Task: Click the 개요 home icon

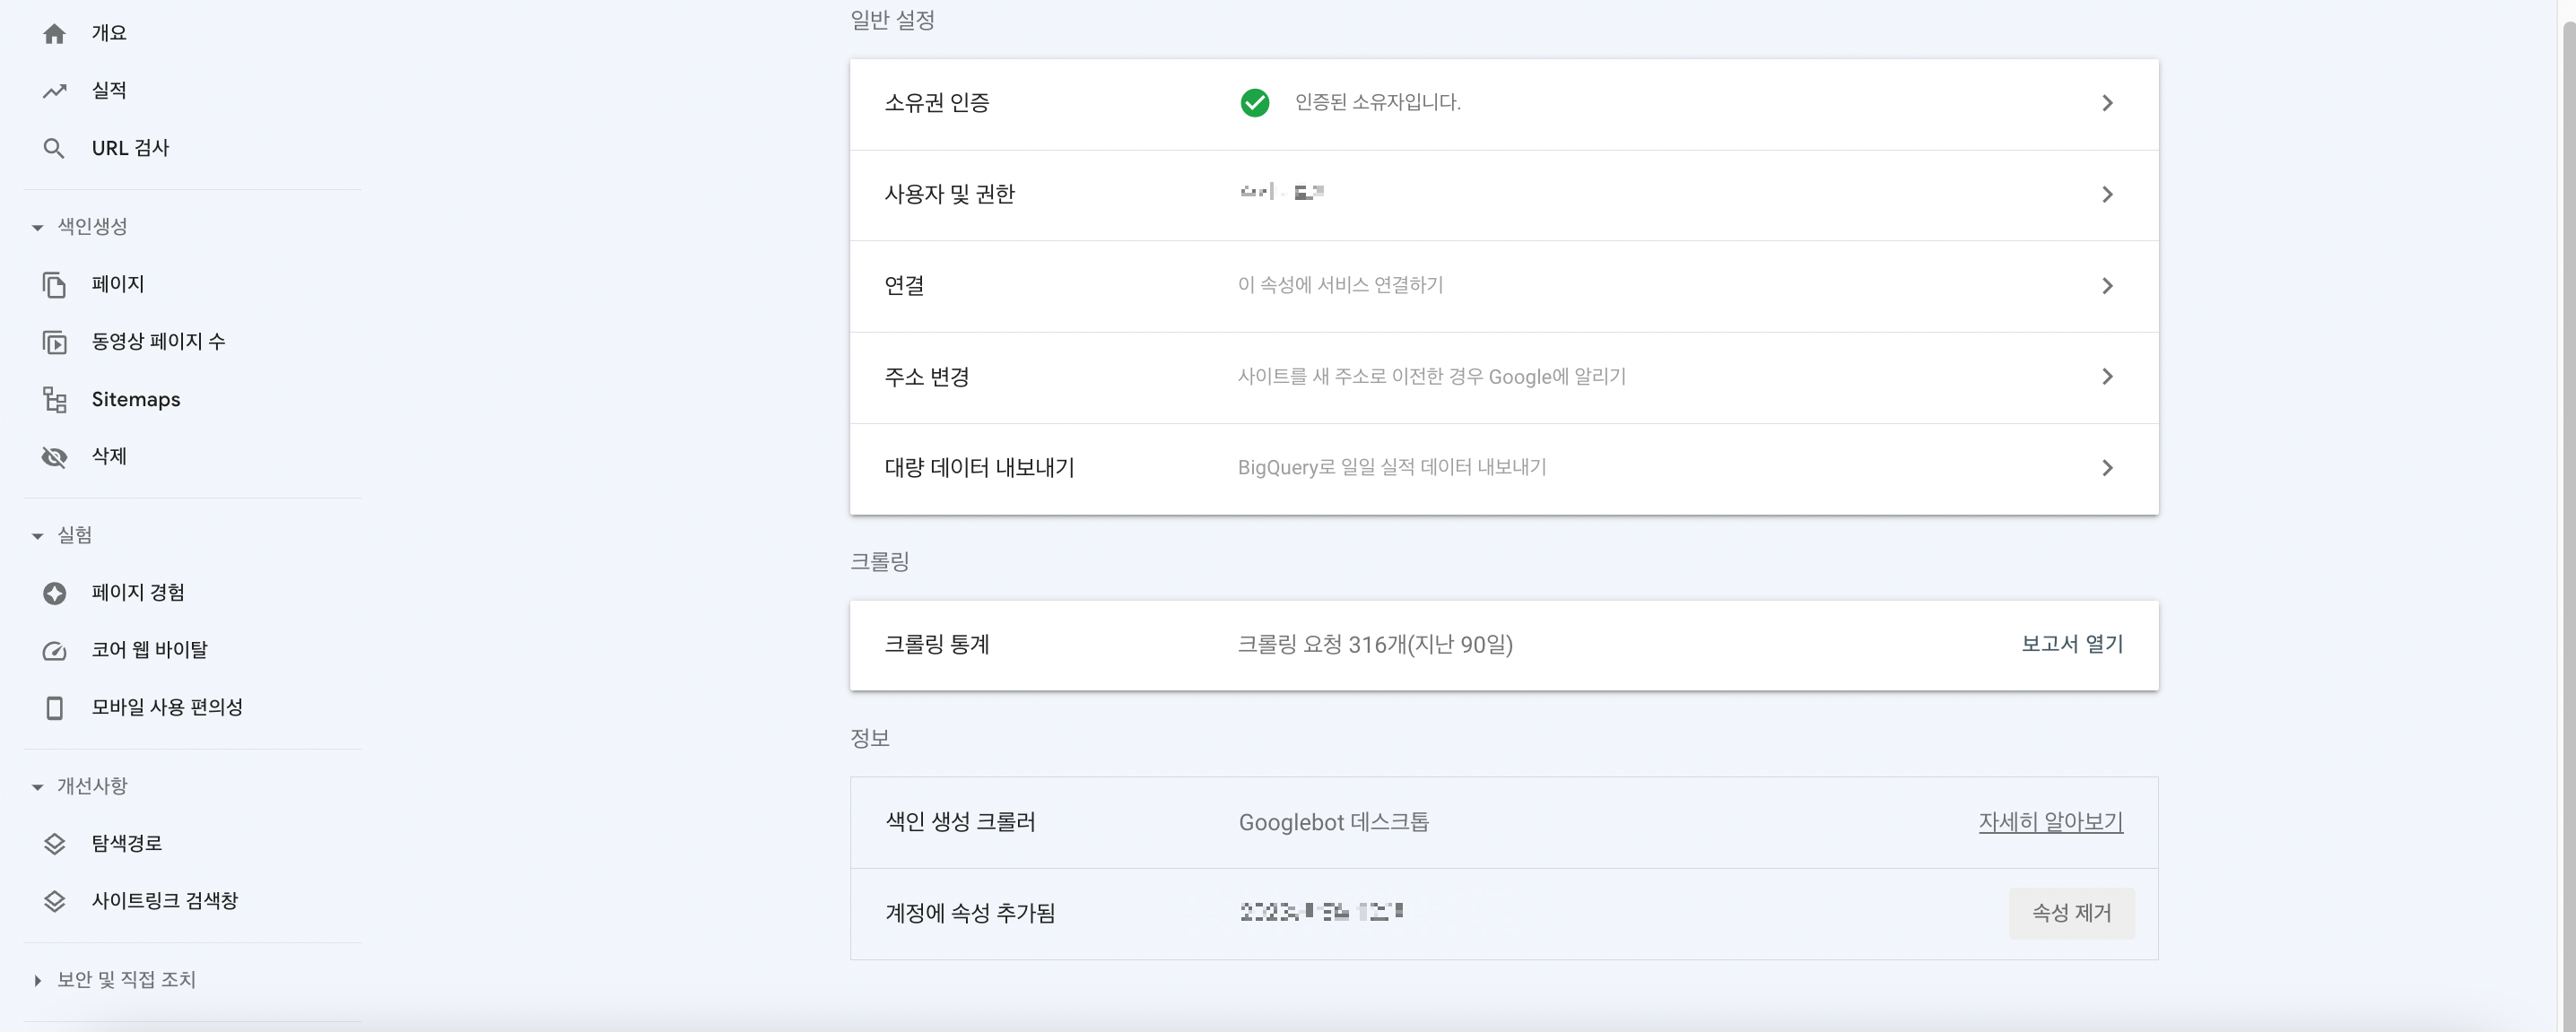Action: [x=54, y=32]
